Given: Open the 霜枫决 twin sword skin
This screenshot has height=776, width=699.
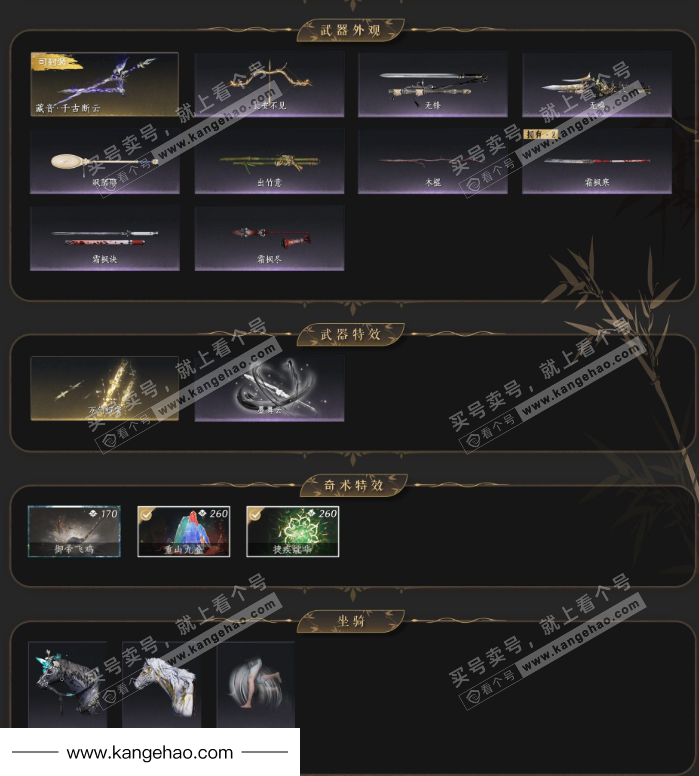Looking at the screenshot, I should 104,238.
